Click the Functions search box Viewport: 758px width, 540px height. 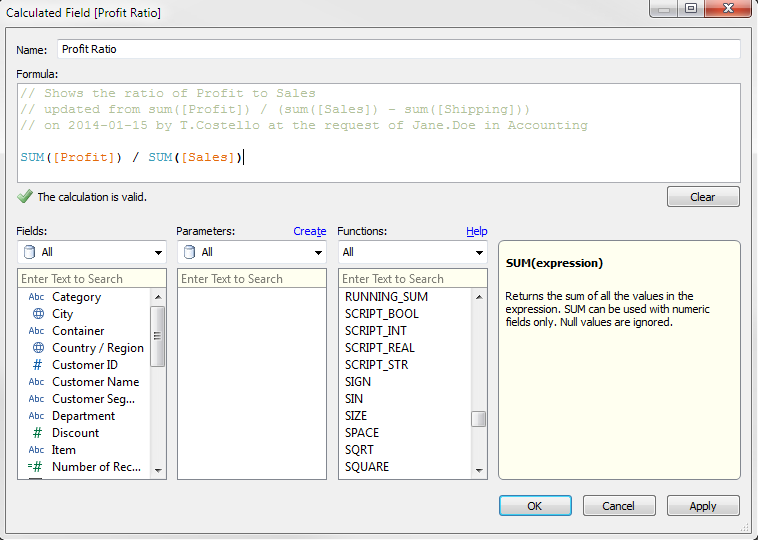[x=412, y=278]
